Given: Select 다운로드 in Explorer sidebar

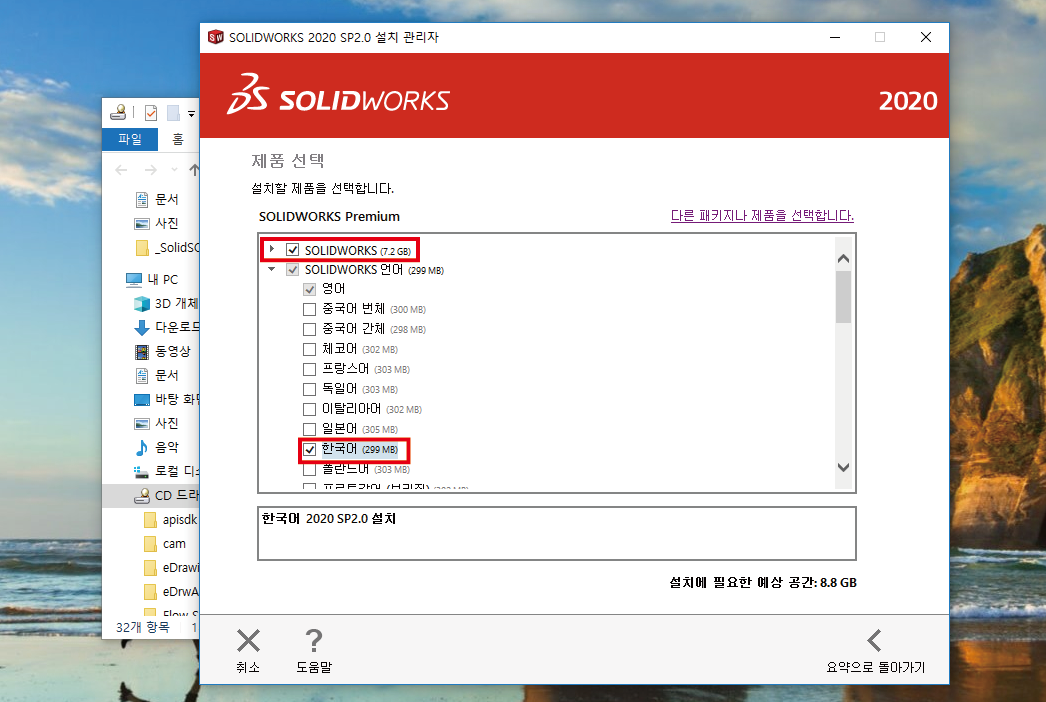Looking at the screenshot, I should click(x=166, y=327).
